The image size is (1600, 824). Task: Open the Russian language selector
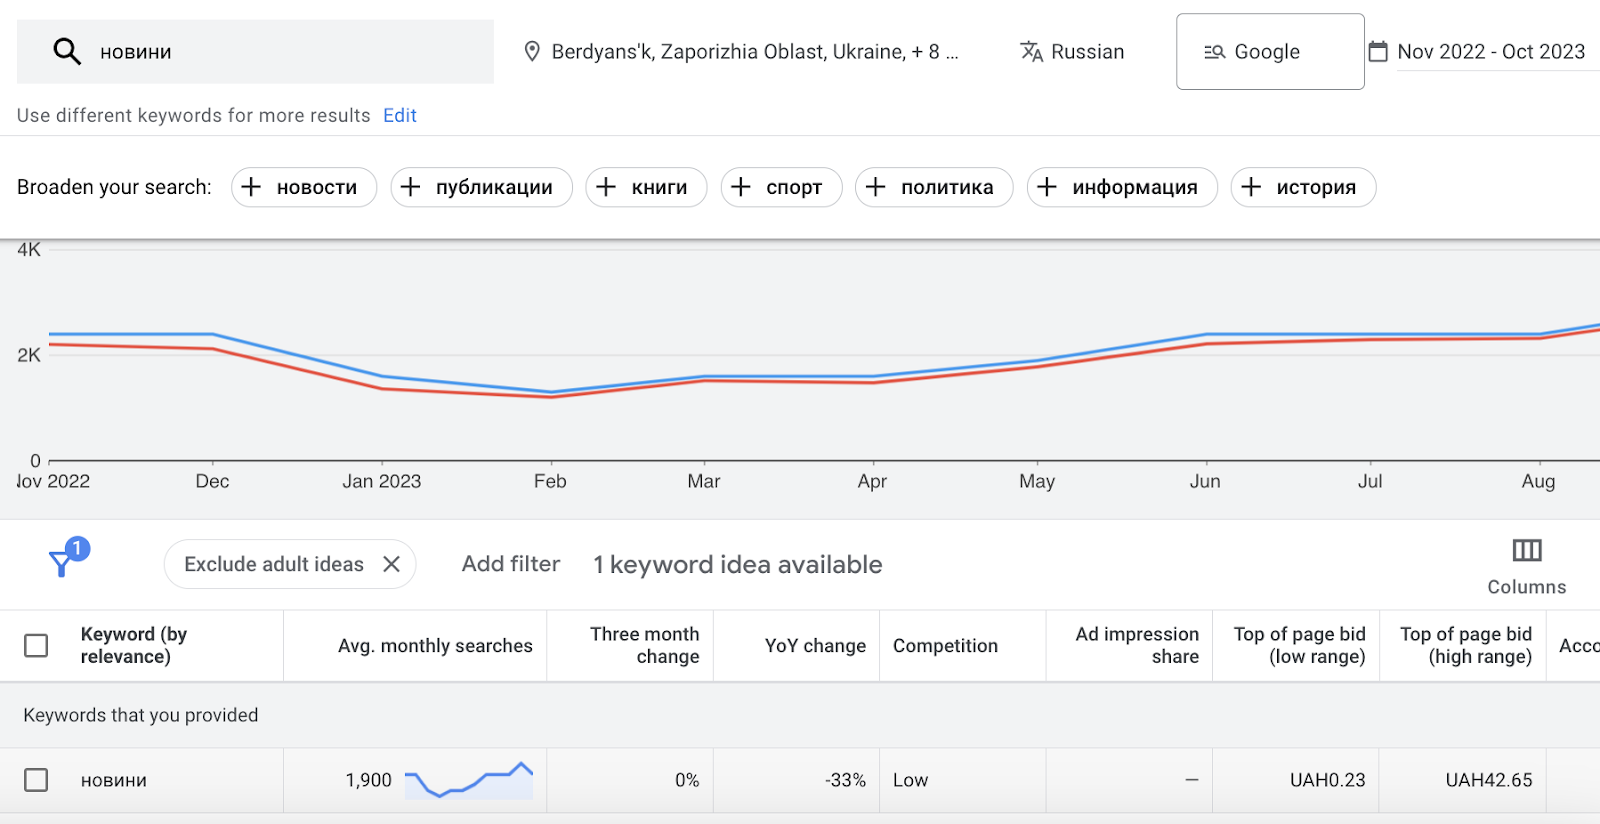pos(1086,52)
